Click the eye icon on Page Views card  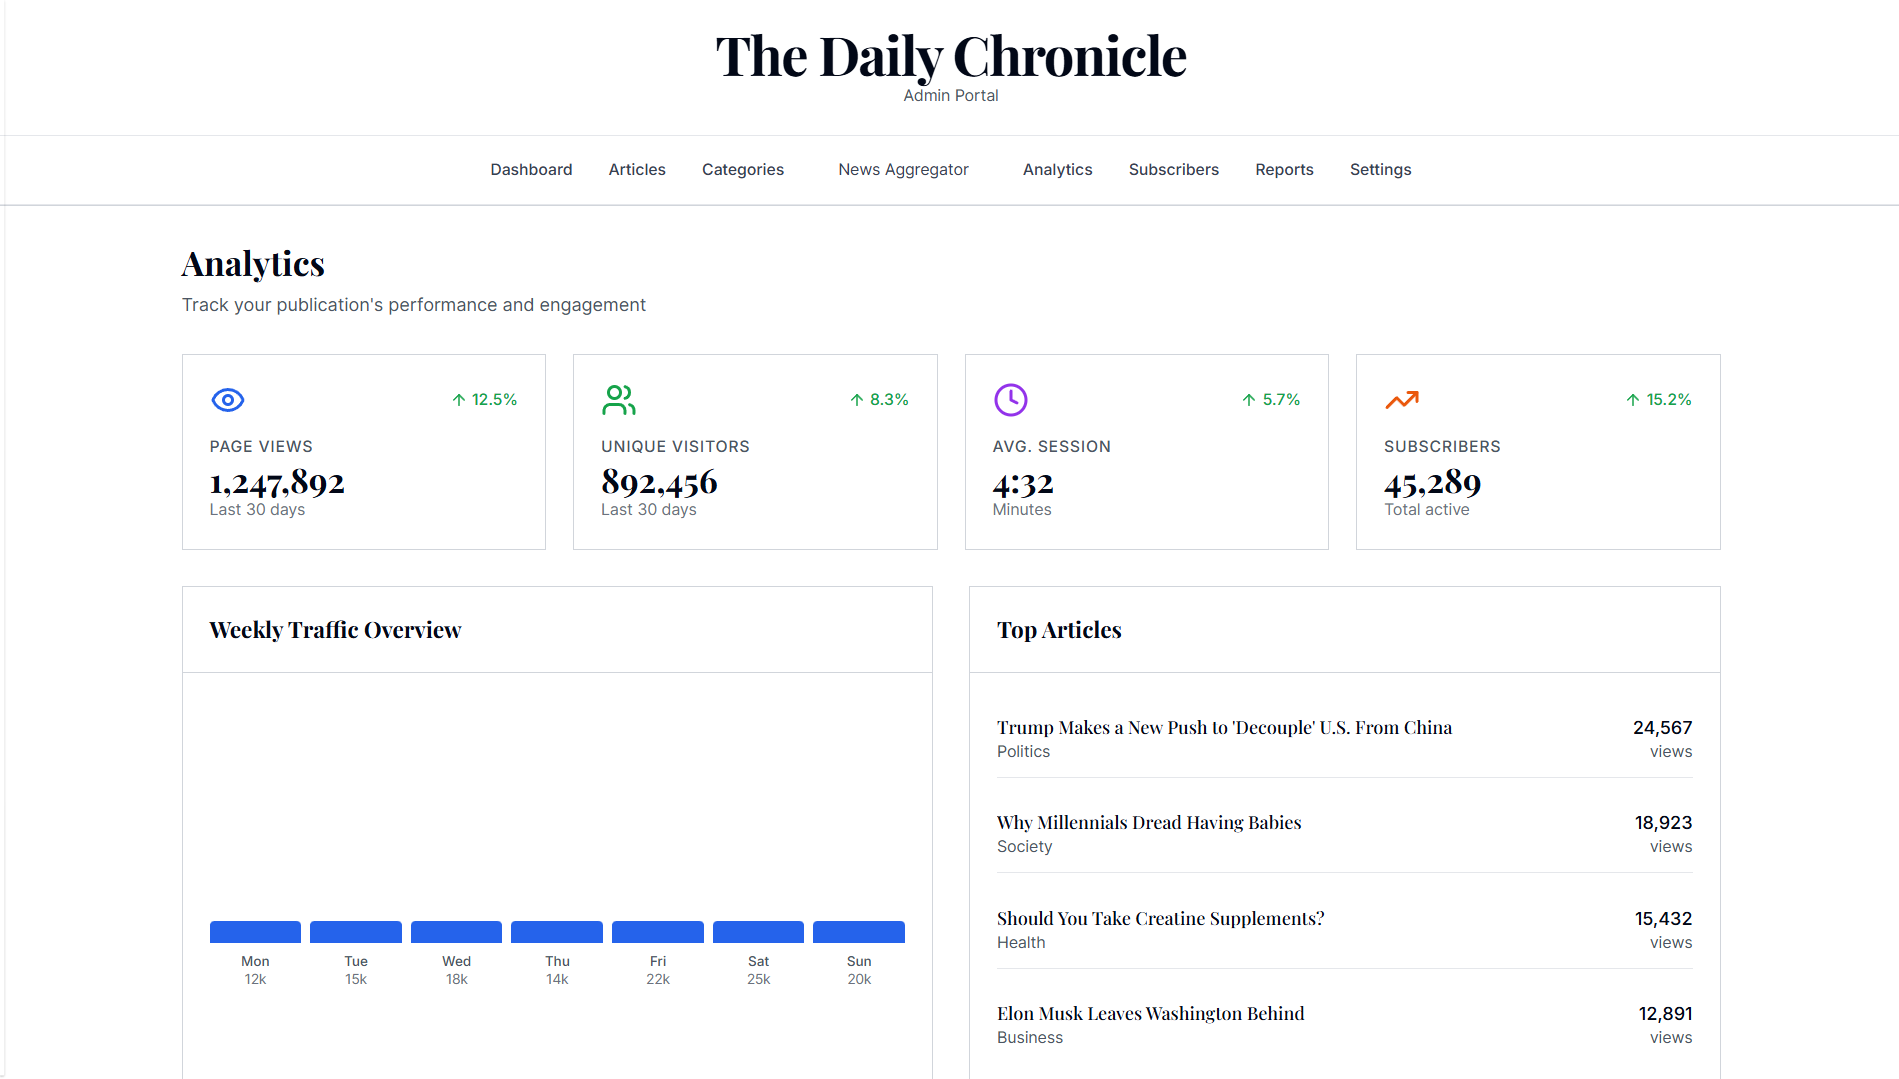[x=228, y=400]
